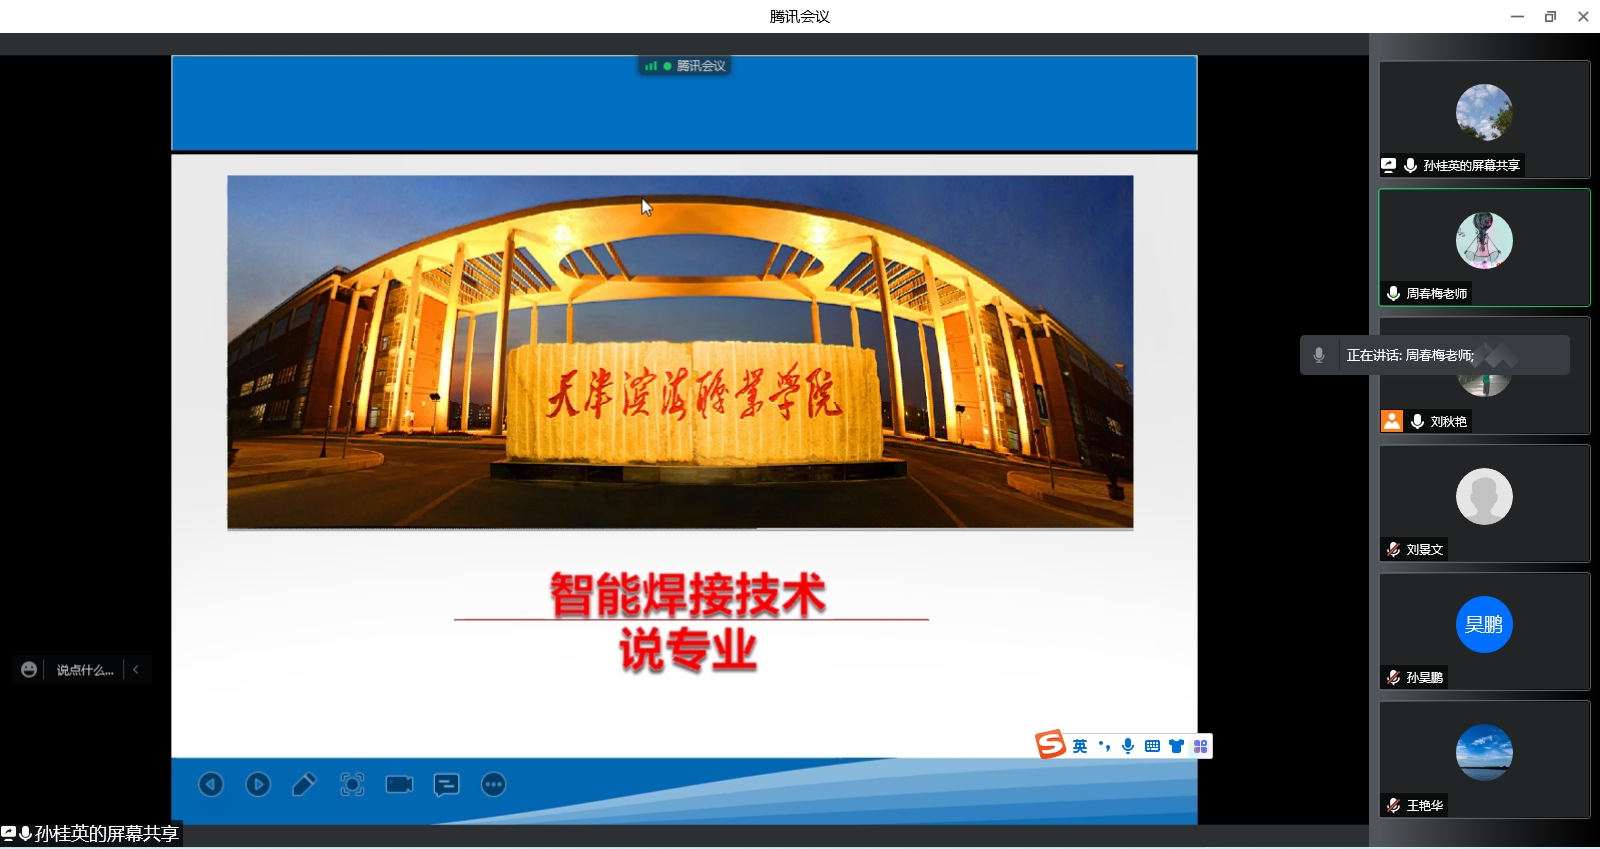The width and height of the screenshot is (1600, 849).
Task: Open Sogou soft keyboard icon
Action: pos(1152,746)
